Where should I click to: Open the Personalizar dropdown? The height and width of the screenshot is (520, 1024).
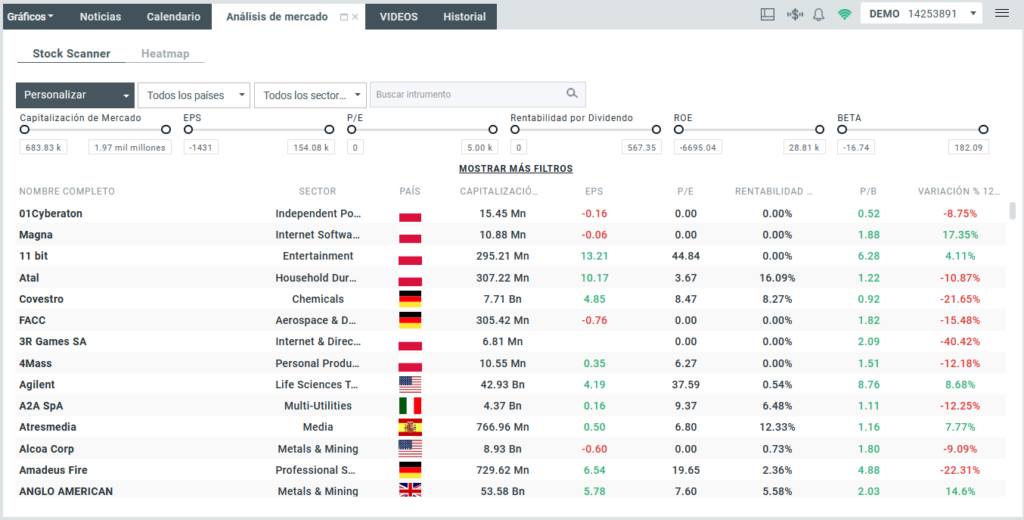75,95
